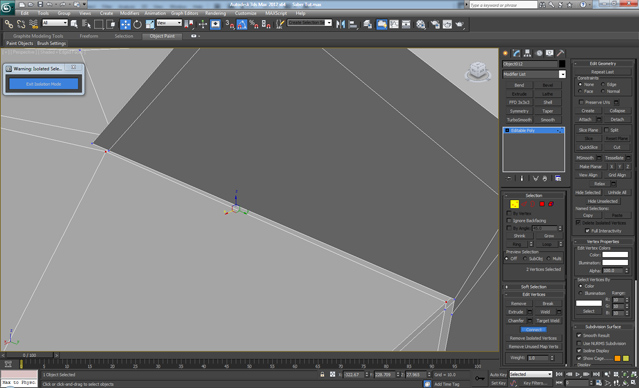This screenshot has width=639, height=388.
Task: Select Border sub-object level icon
Action: point(533,204)
